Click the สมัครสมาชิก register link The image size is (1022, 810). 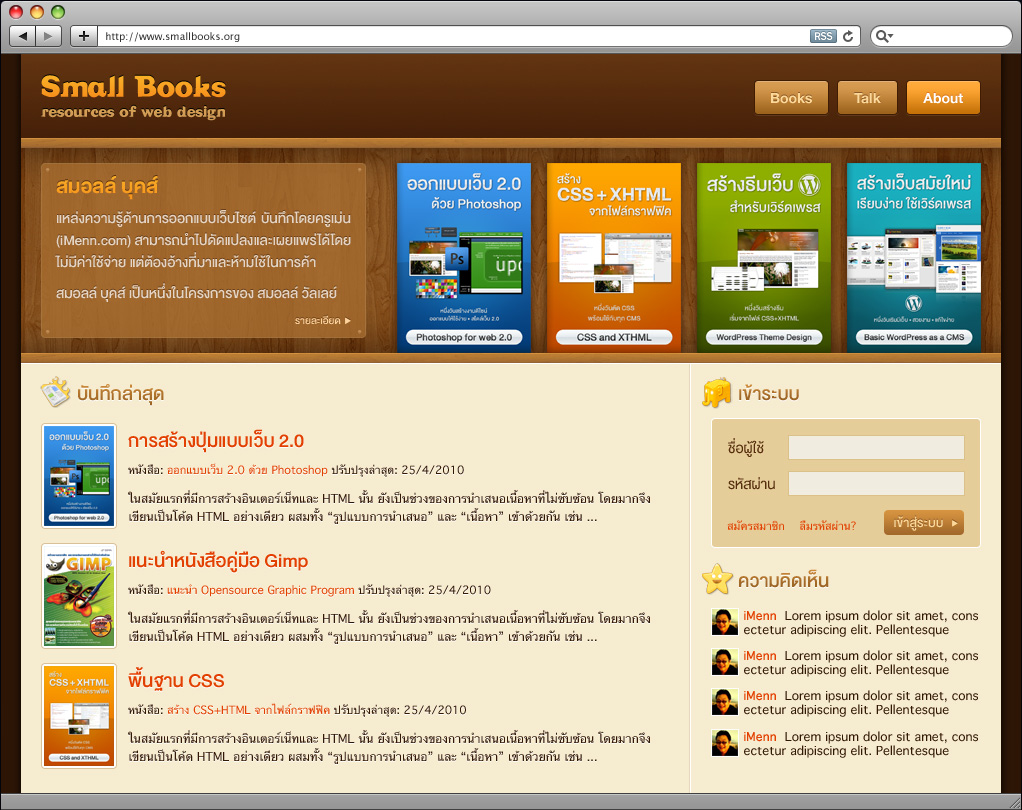[755, 525]
